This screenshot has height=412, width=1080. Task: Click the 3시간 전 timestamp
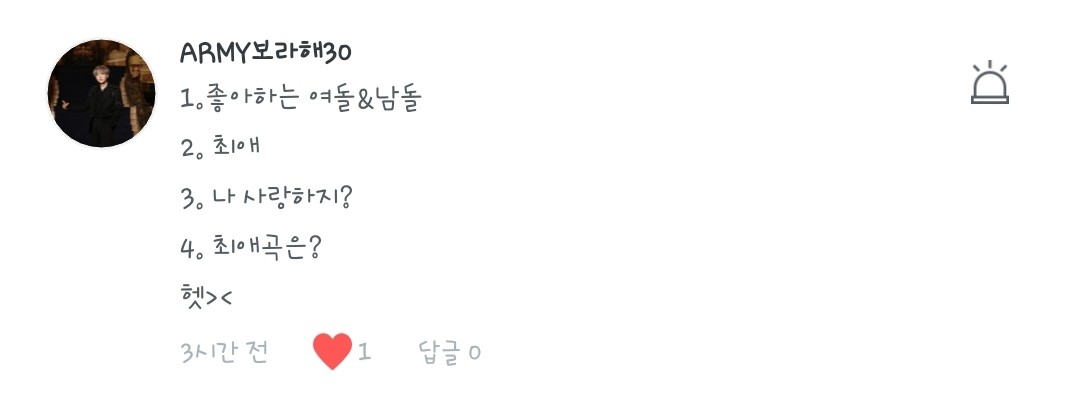click(225, 352)
